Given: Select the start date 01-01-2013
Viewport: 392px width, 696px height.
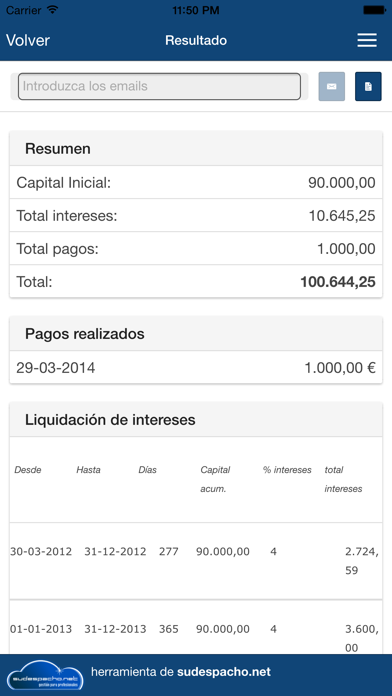Looking at the screenshot, I should pos(41,629).
